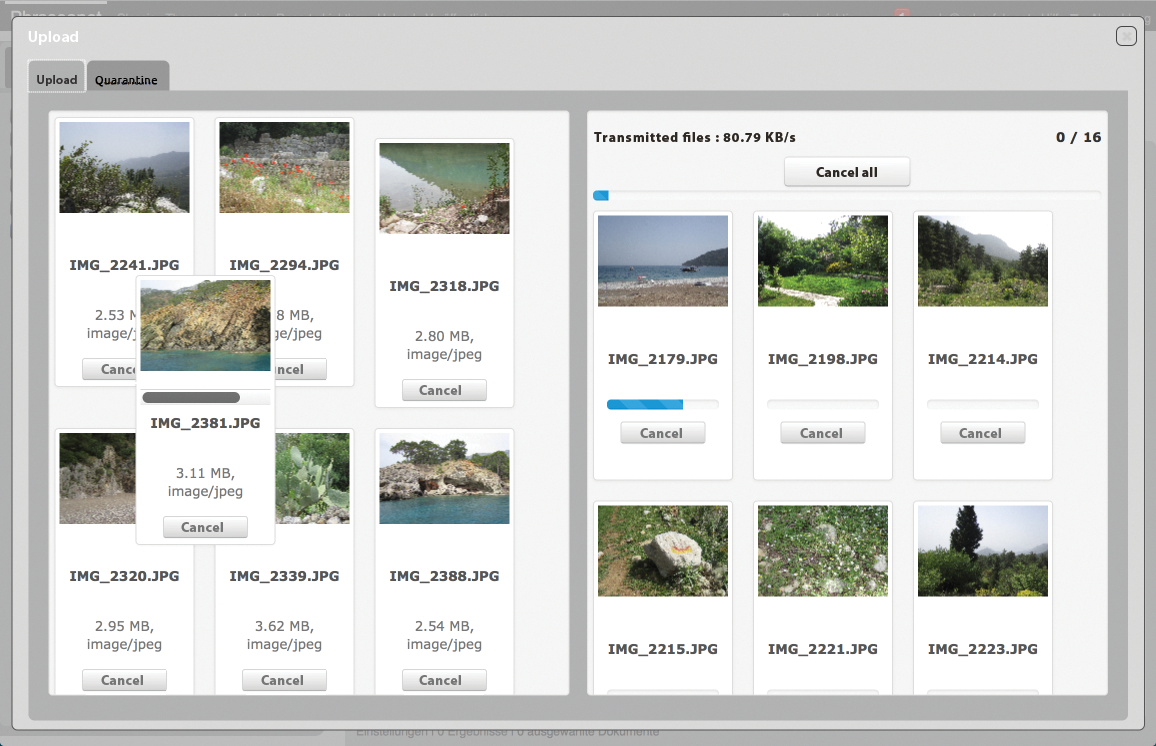
Task: Cancel the transfer of IMG_2179.JPG
Action: coord(662,432)
